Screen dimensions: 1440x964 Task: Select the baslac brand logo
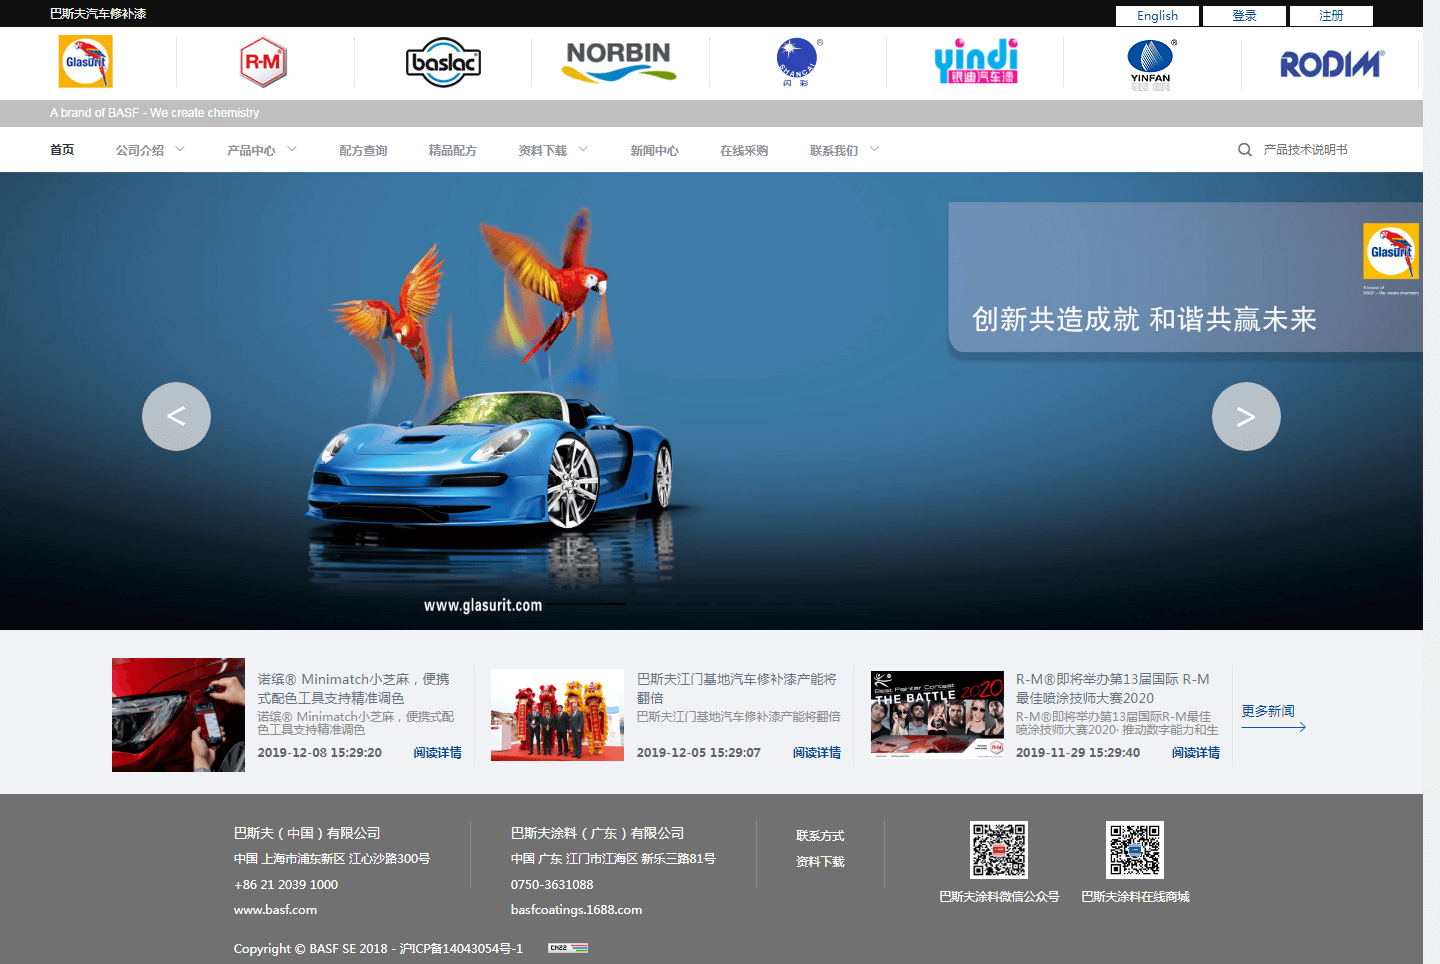(443, 63)
